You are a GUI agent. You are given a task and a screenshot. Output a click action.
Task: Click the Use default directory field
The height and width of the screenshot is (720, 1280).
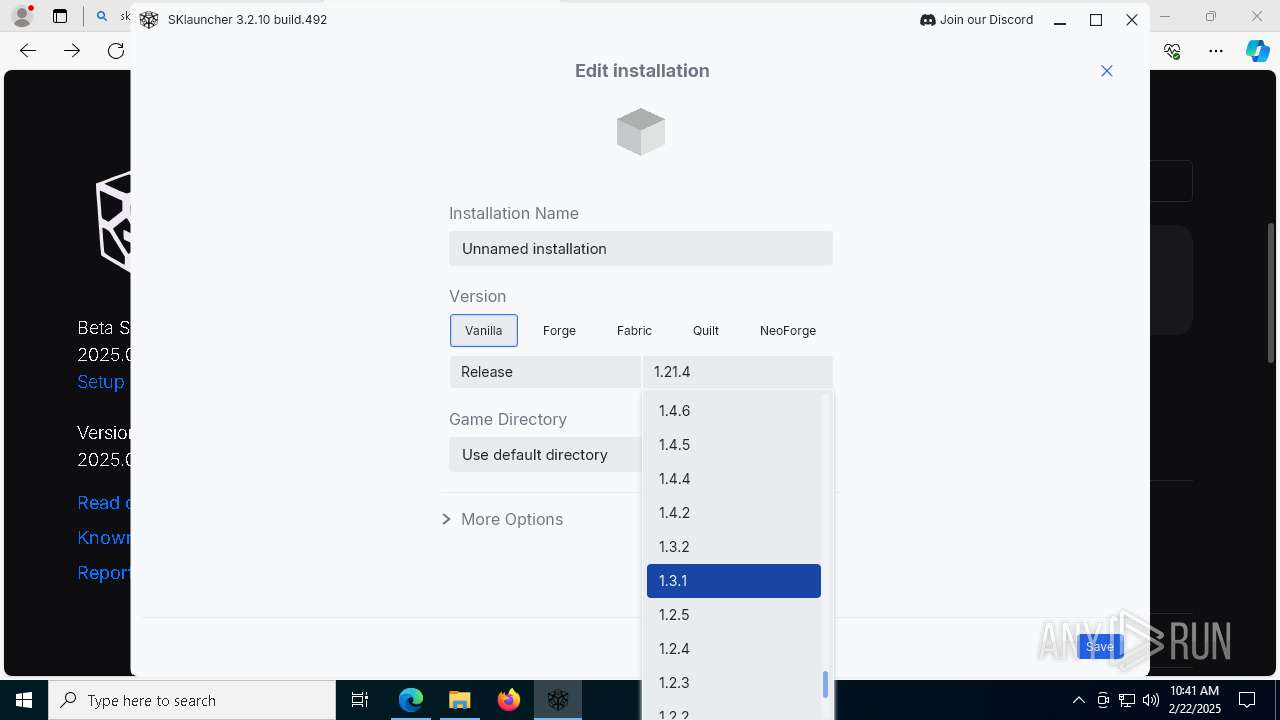(545, 455)
